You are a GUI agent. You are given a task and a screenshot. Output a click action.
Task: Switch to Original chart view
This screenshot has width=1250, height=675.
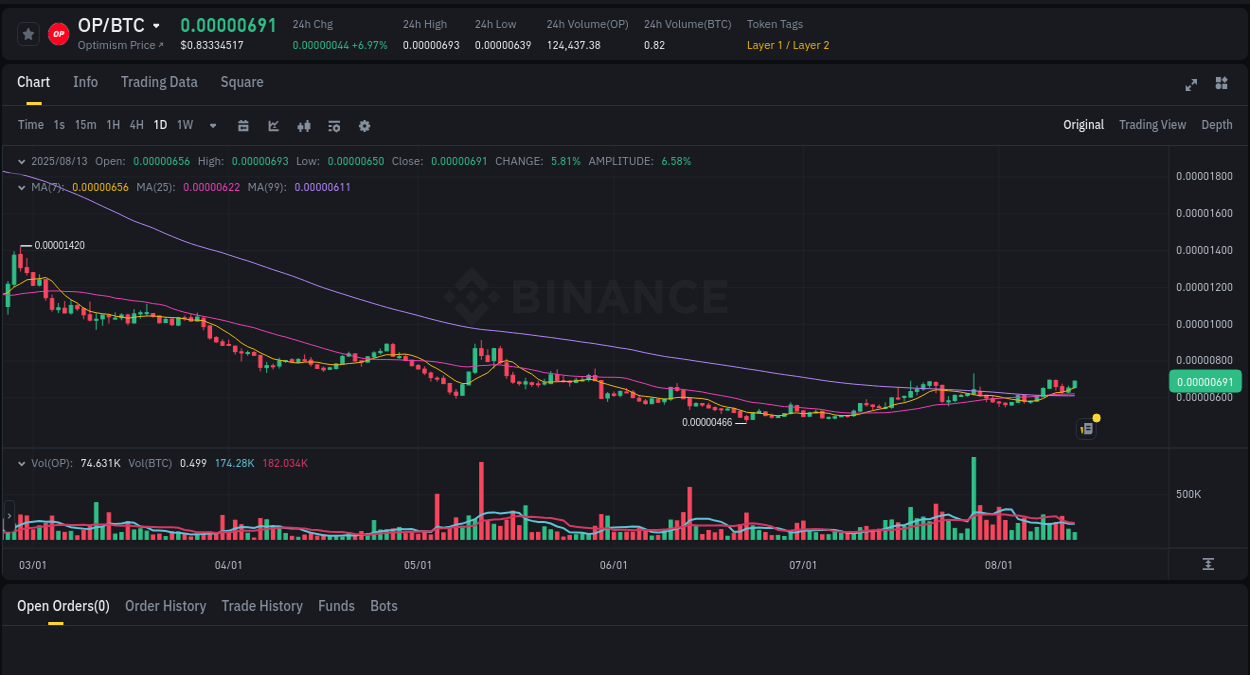coord(1083,125)
